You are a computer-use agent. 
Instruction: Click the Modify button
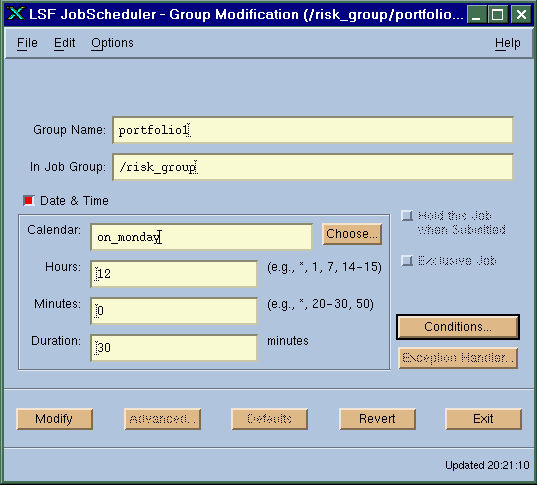54,419
